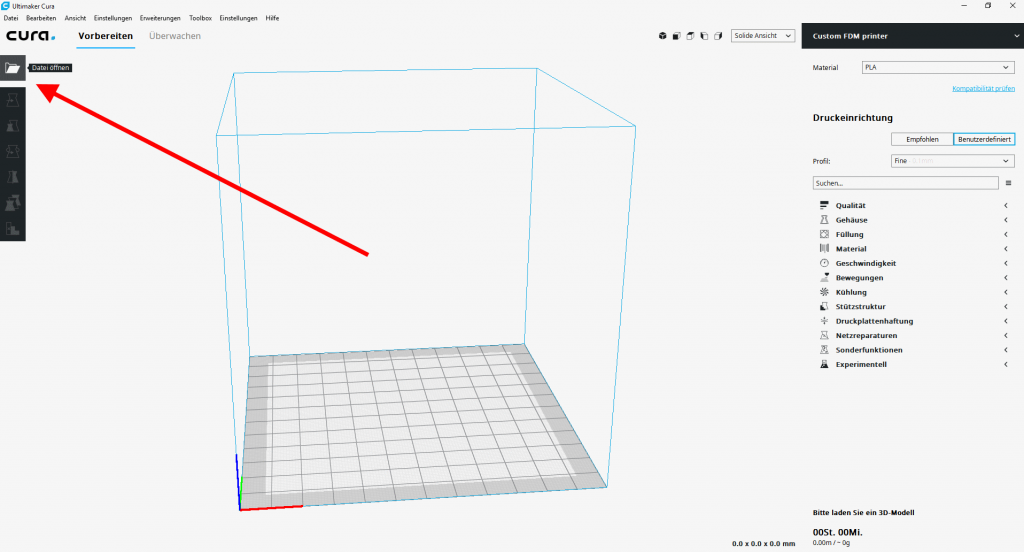Switch camera to left side view icon
The width and height of the screenshot is (1024, 552).
pyautogui.click(x=704, y=36)
